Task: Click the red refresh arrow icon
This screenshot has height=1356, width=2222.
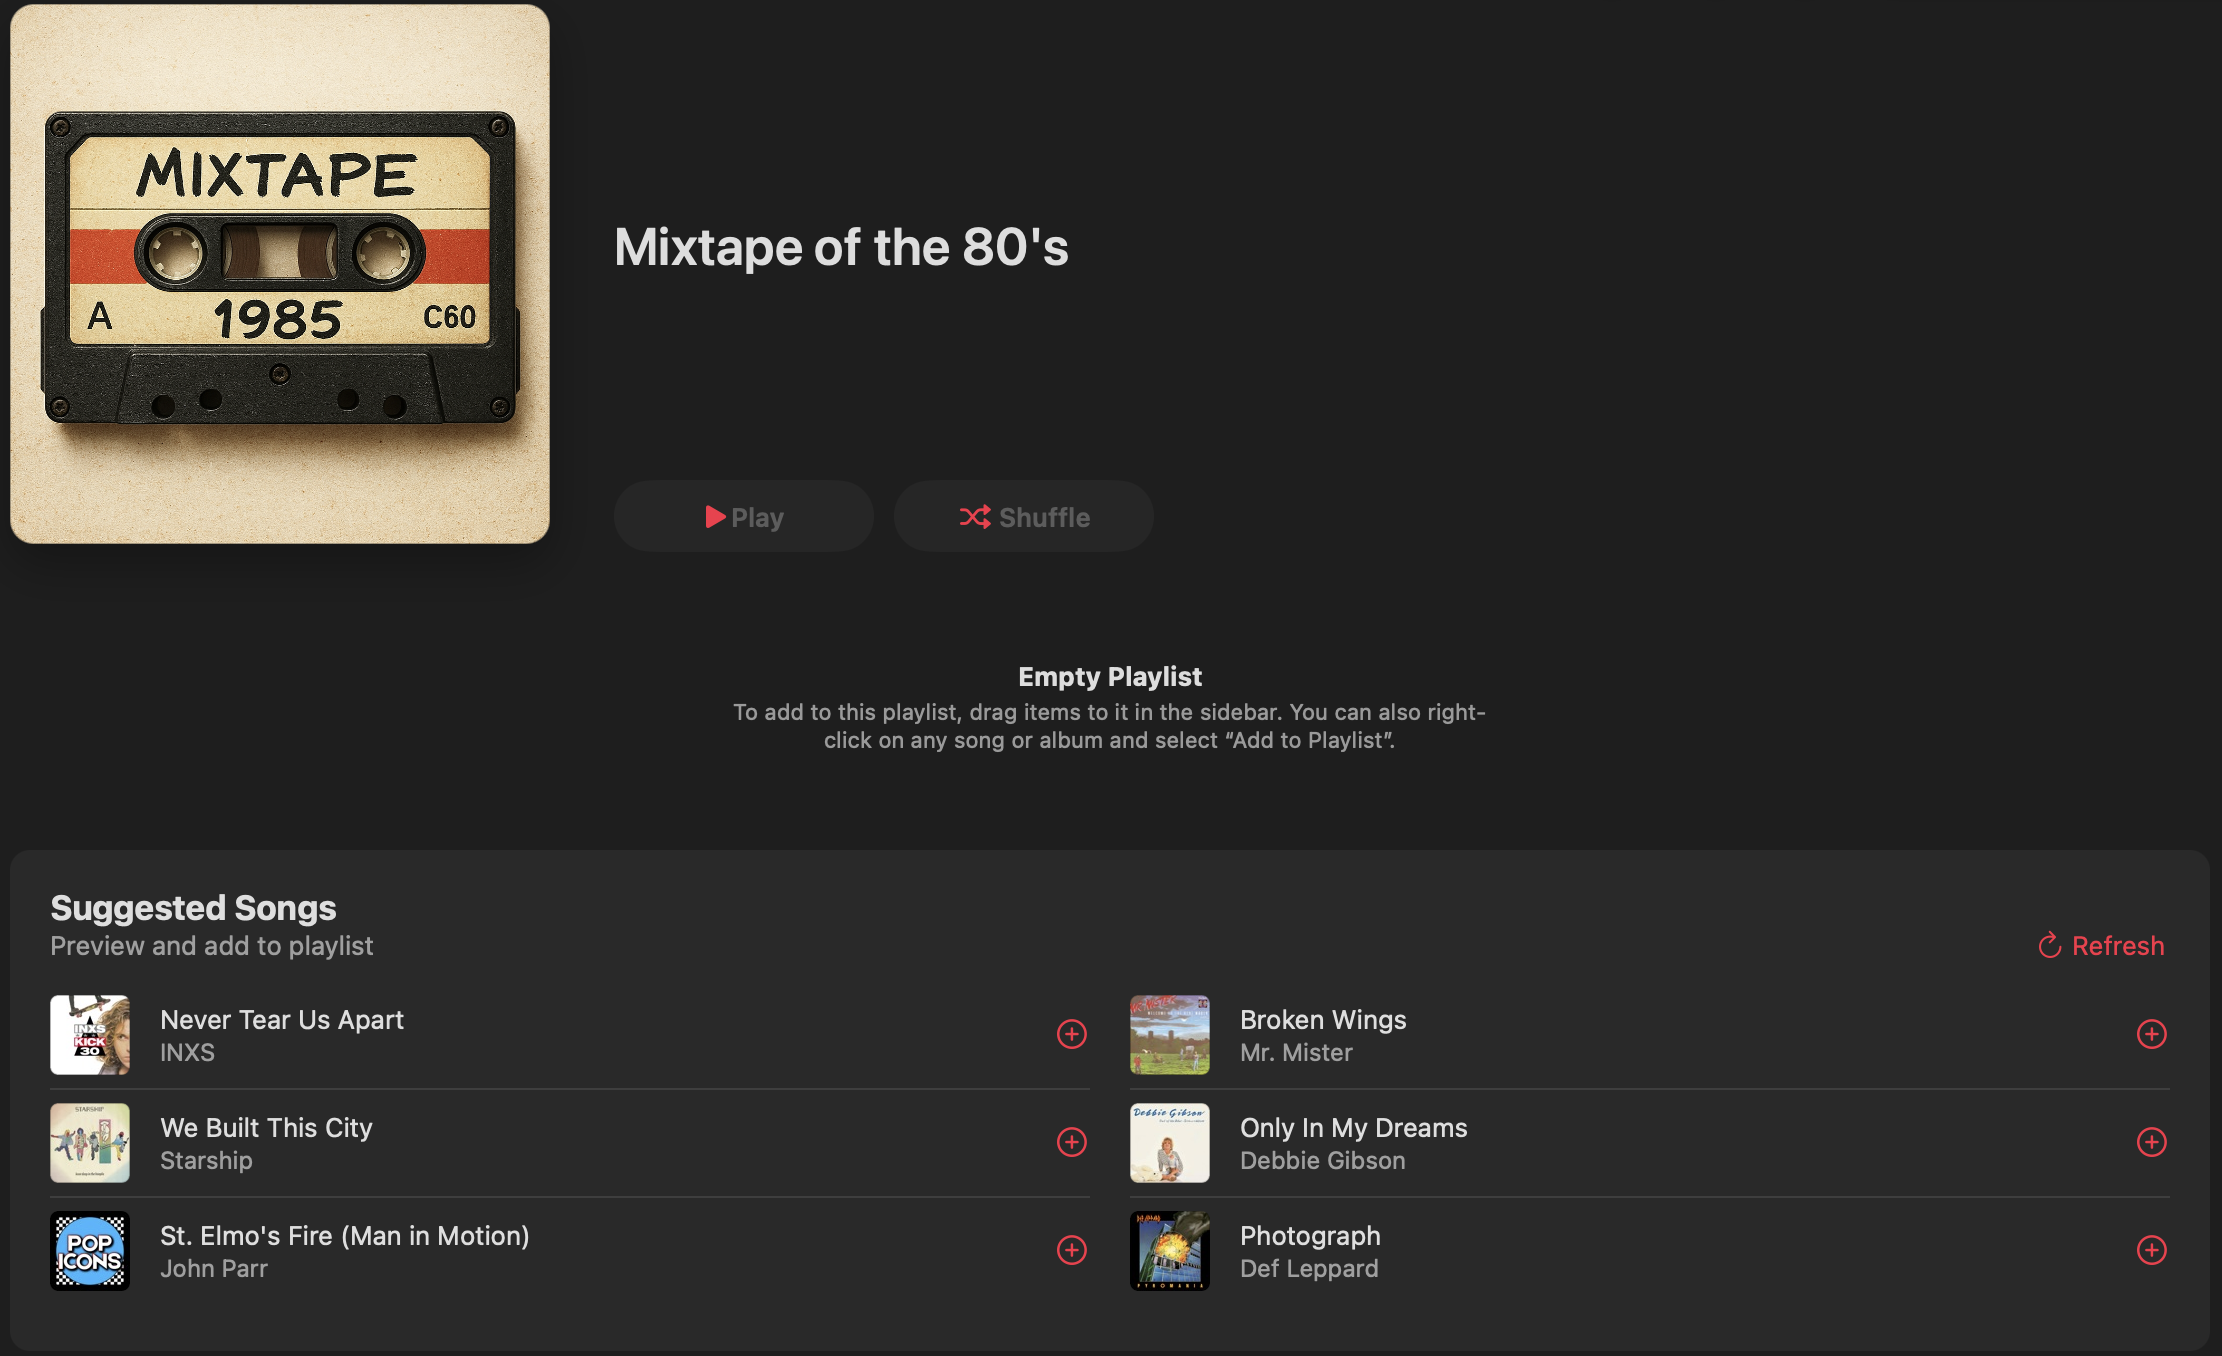Action: [x=2050, y=946]
